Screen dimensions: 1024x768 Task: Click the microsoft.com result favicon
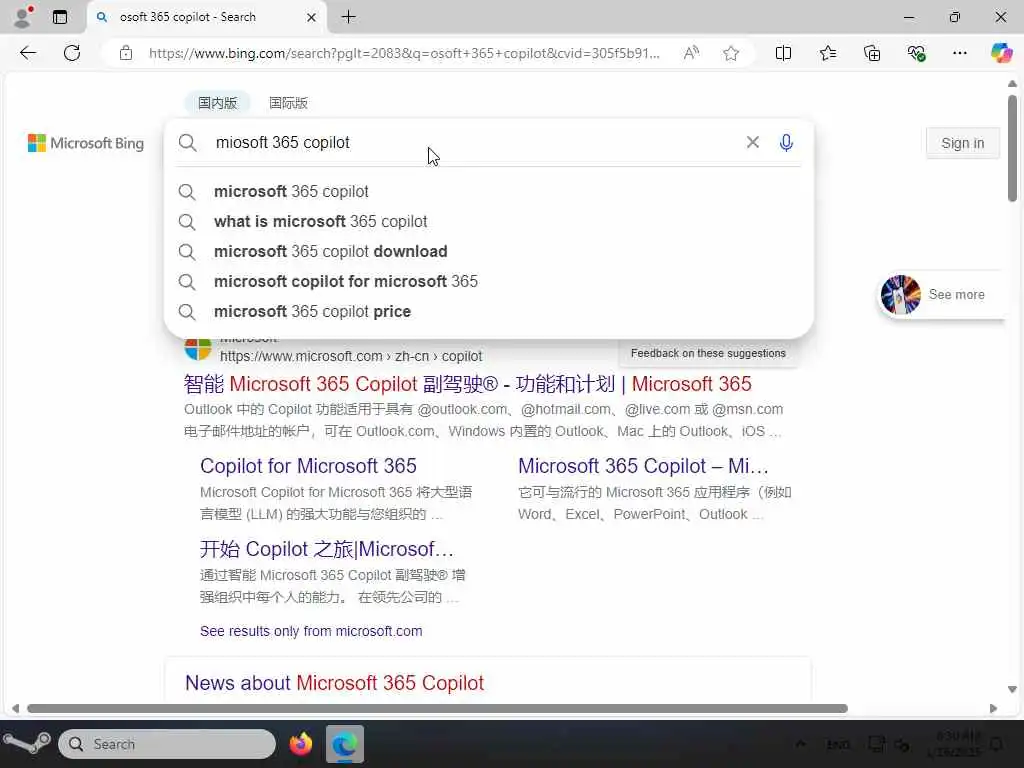(198, 349)
